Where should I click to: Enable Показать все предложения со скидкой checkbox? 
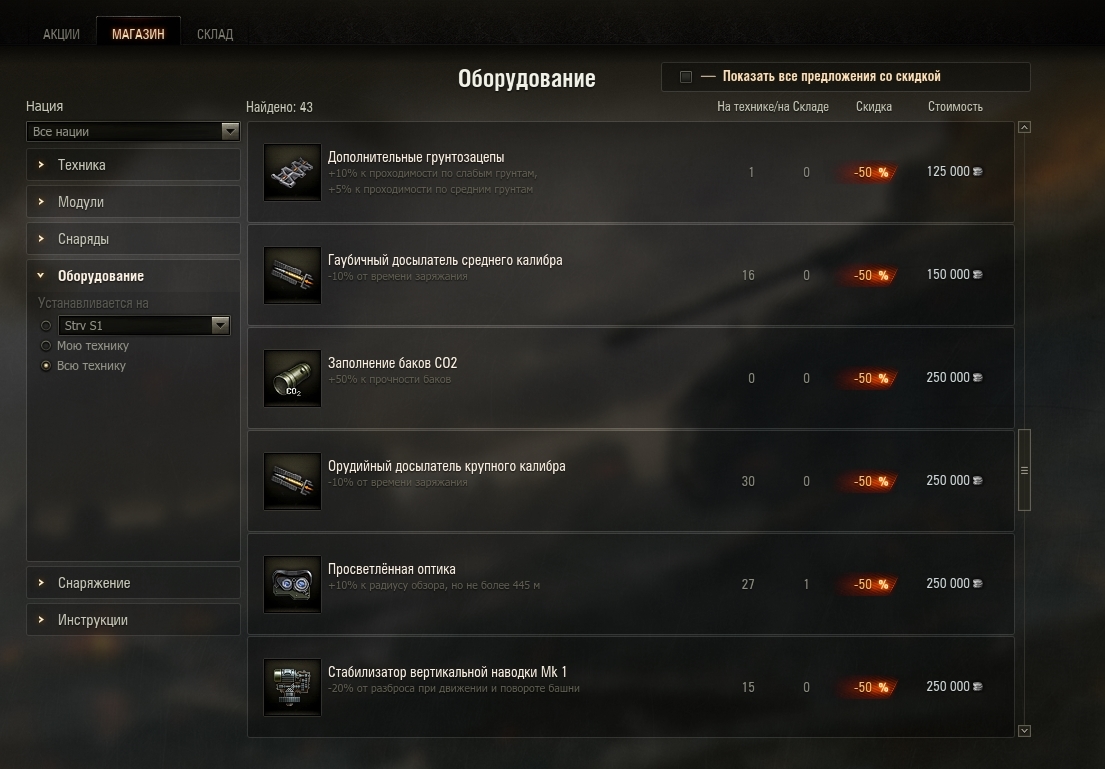click(x=686, y=77)
